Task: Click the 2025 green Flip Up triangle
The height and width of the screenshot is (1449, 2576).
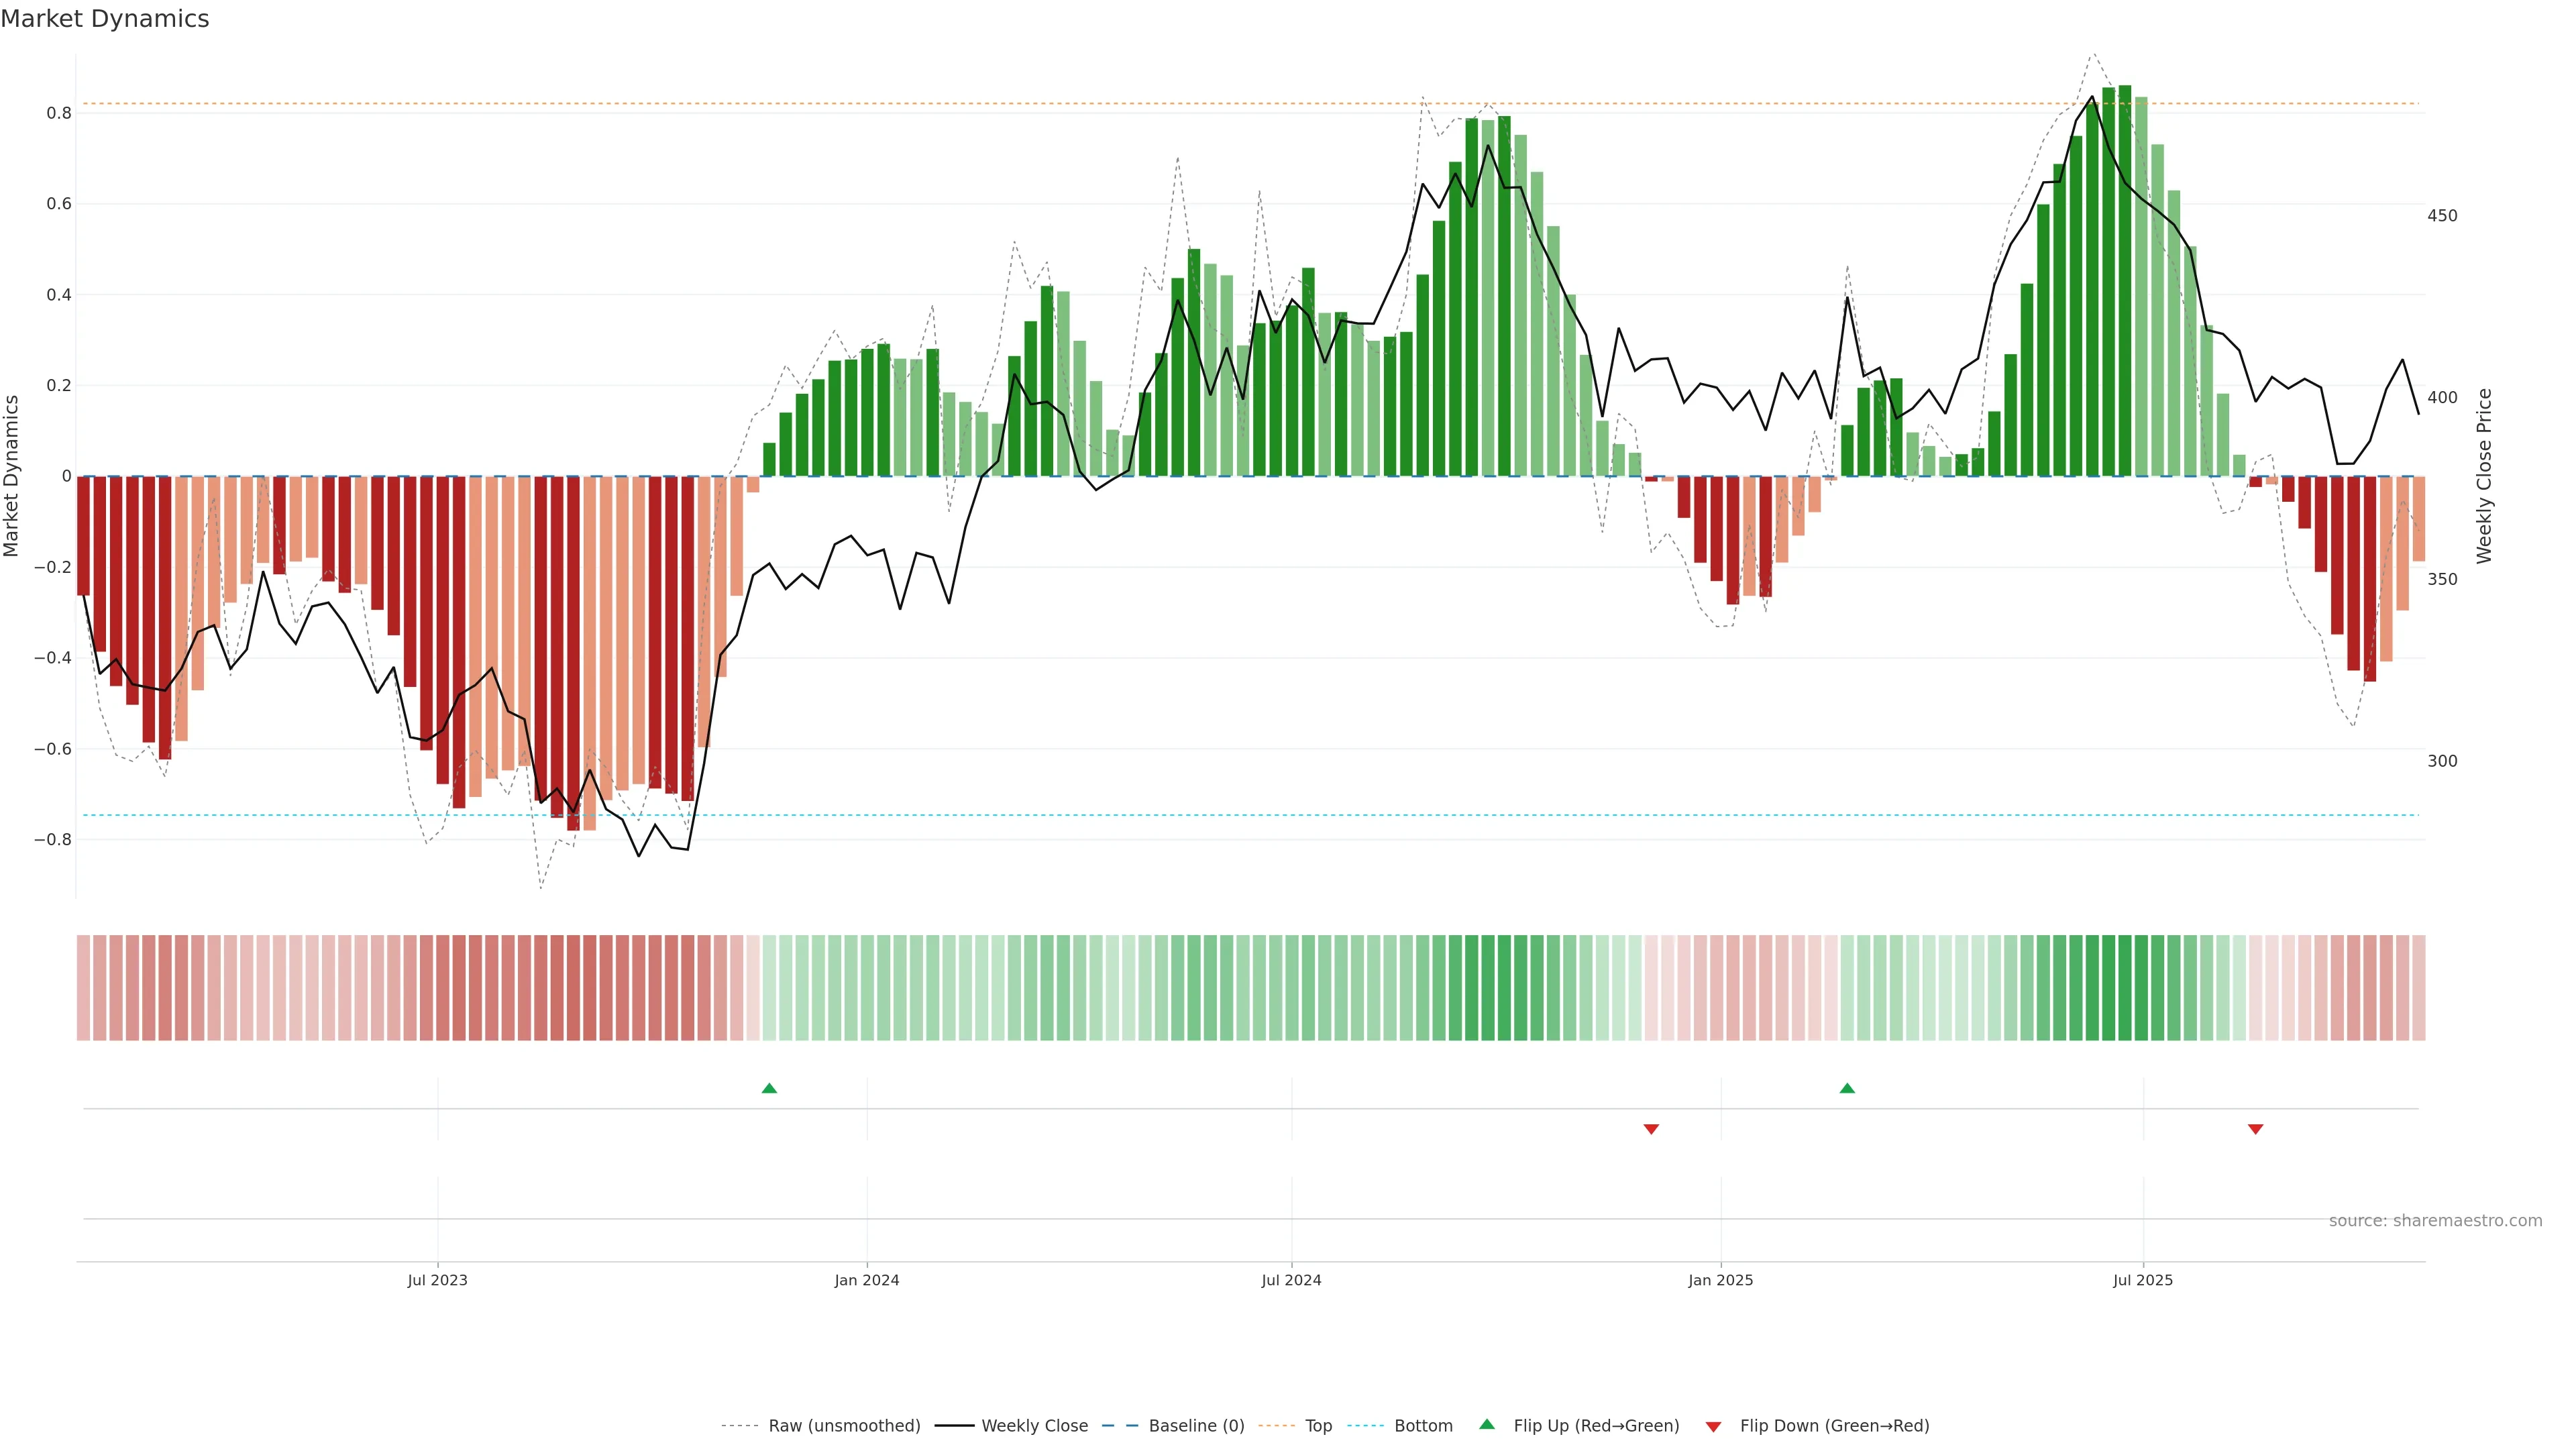Action: 1847,1088
